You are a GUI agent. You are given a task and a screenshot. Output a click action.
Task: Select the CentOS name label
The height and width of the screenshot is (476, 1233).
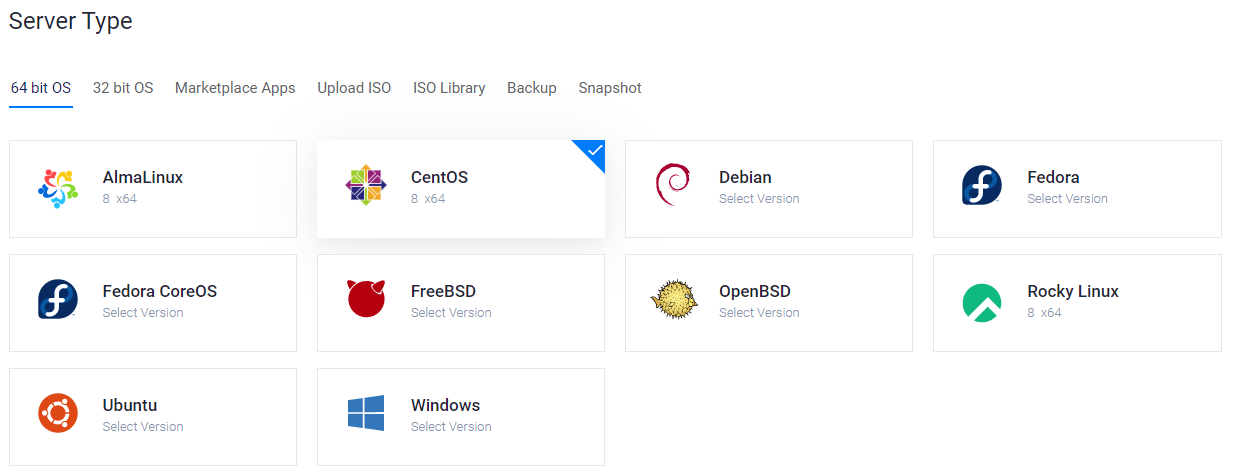click(x=439, y=178)
